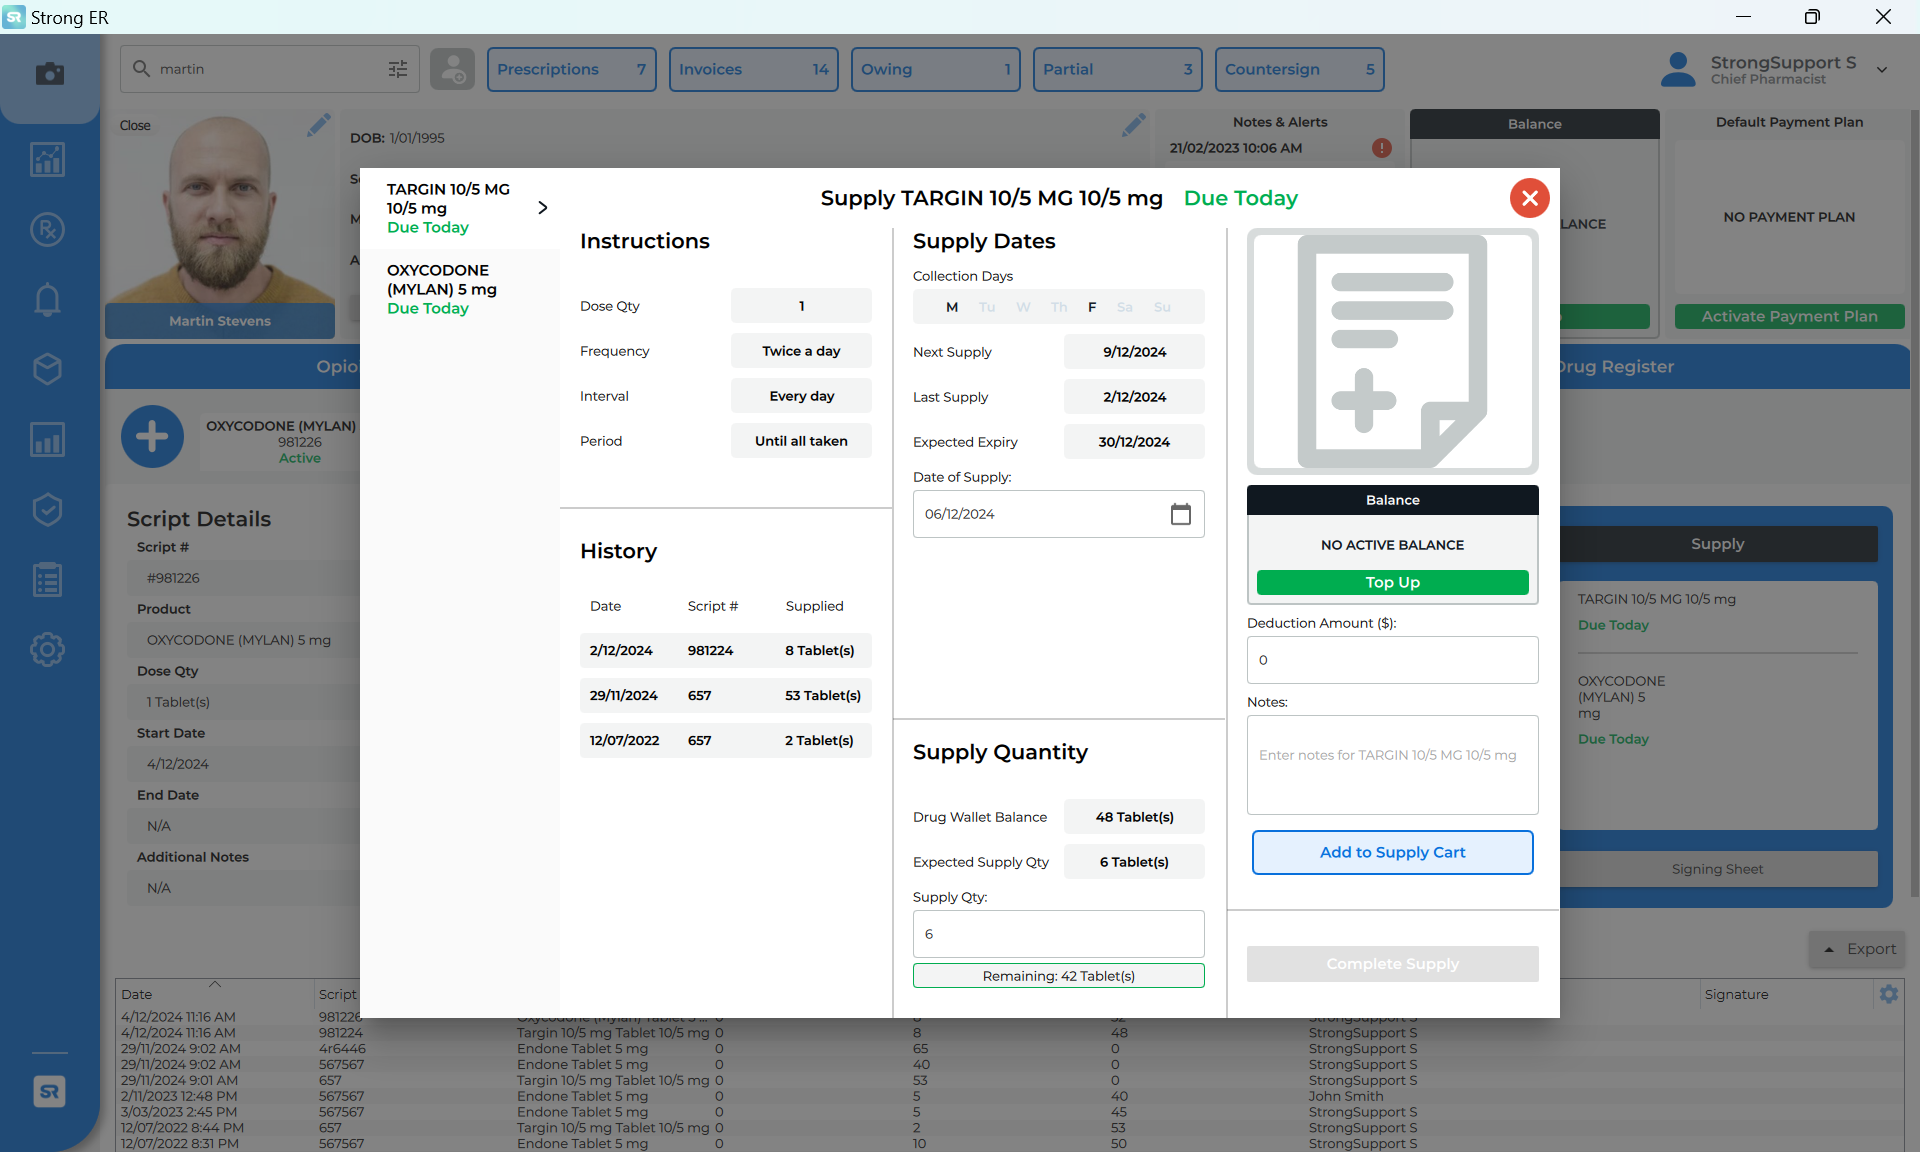
Task: Open the StrongSupport S user dropdown
Action: point(1881,70)
